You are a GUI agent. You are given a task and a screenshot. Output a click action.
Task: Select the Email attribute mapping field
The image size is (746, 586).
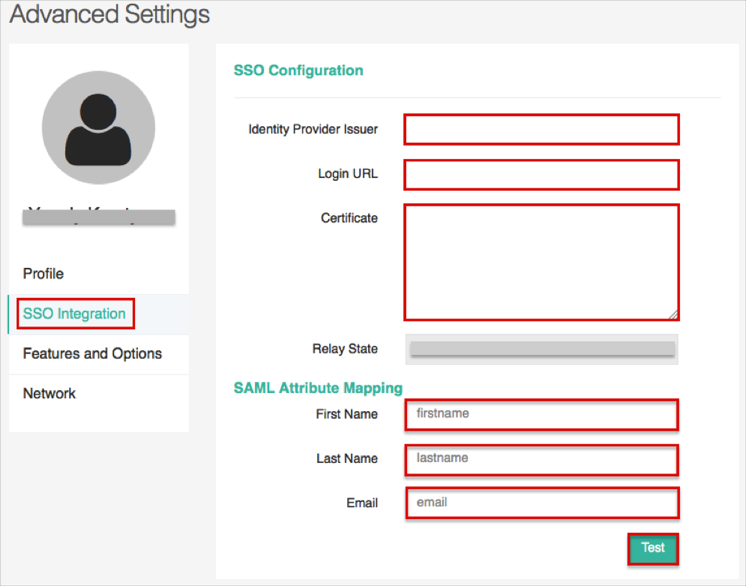coord(541,503)
